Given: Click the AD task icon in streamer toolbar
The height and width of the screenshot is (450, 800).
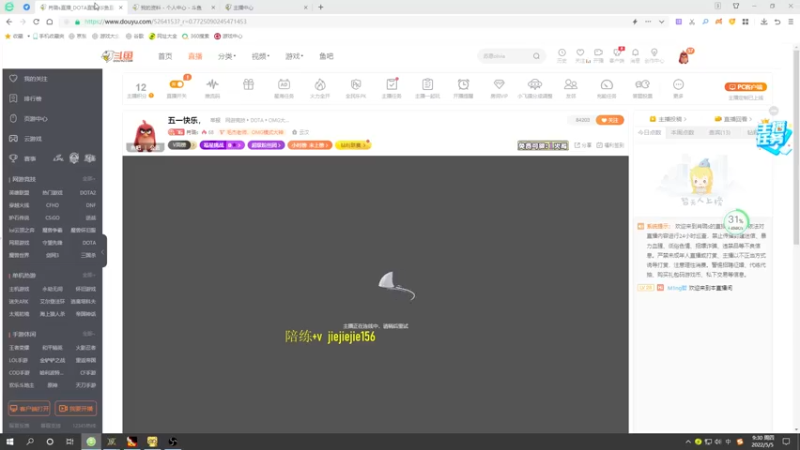Looking at the screenshot, I should click(284, 84).
